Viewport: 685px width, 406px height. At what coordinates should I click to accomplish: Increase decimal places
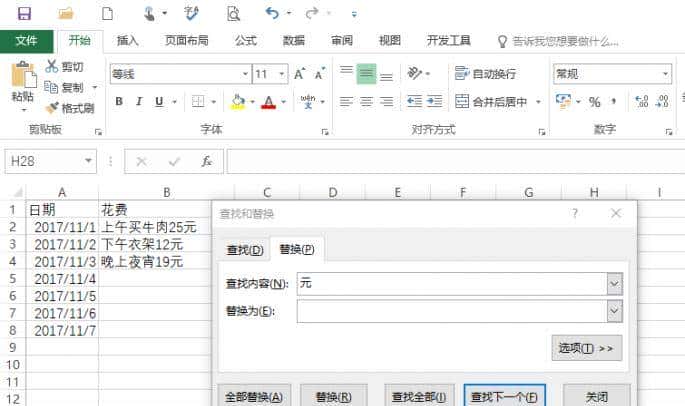641,102
